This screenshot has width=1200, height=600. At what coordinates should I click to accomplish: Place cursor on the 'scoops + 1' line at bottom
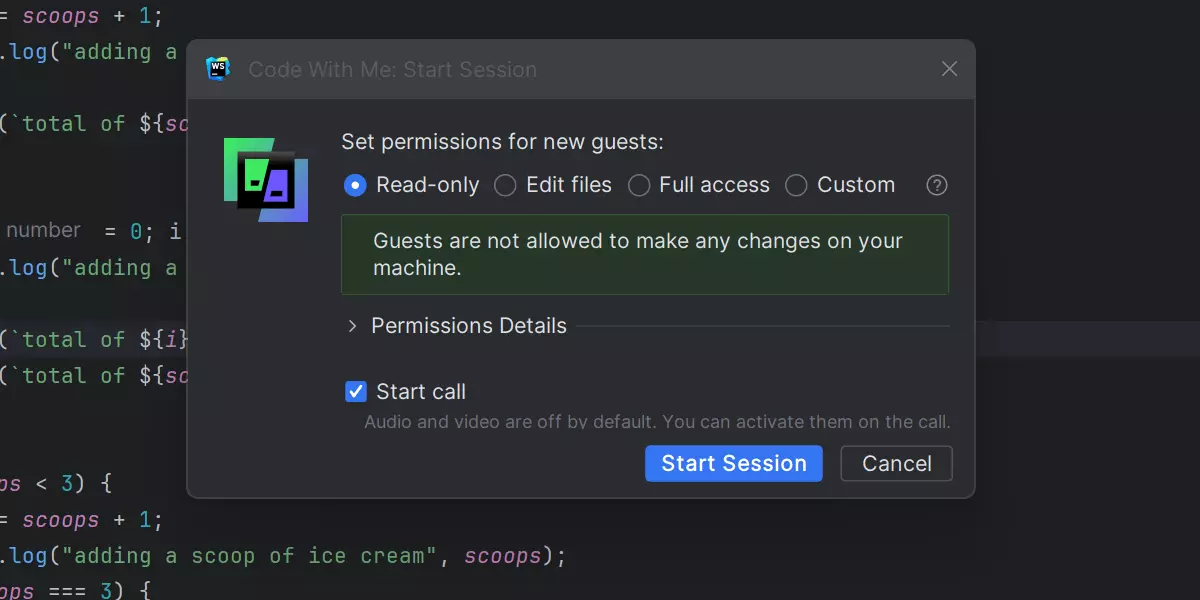click(x=90, y=520)
